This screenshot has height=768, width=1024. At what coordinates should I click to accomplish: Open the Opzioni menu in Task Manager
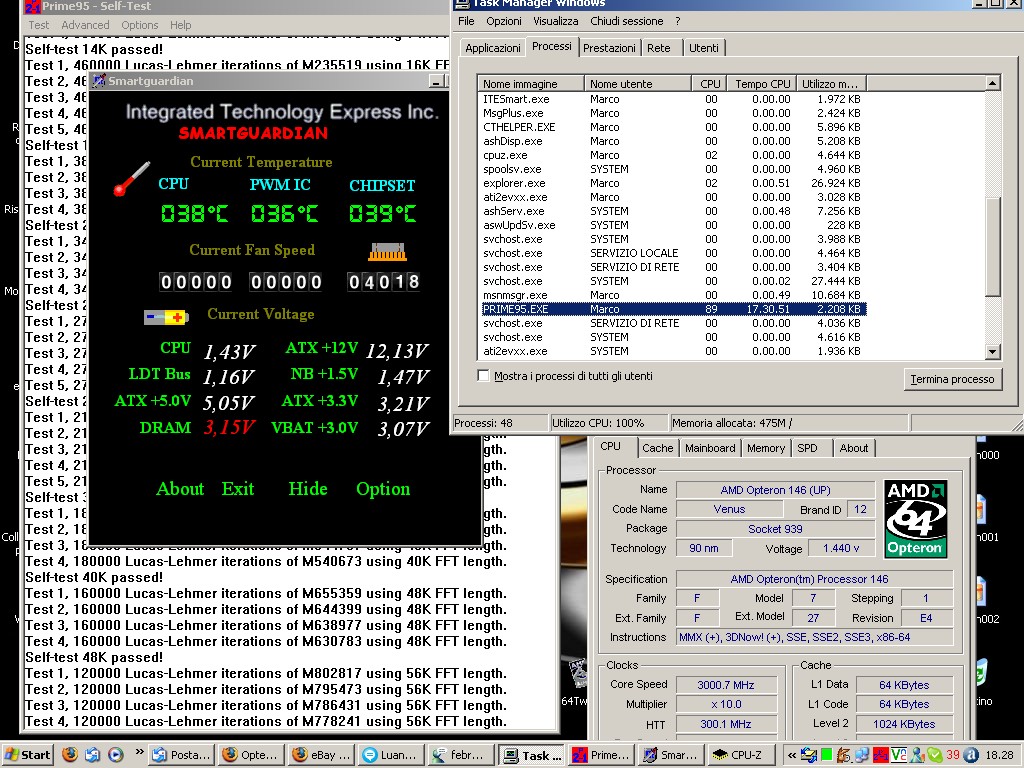[x=504, y=21]
